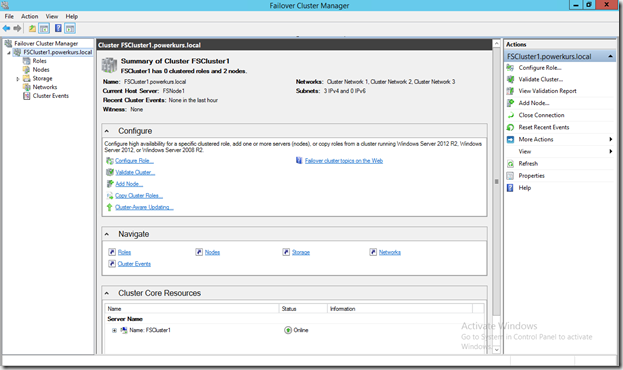Open the File menu
Viewport: 623px width, 370px height.
pyautogui.click(x=9, y=16)
